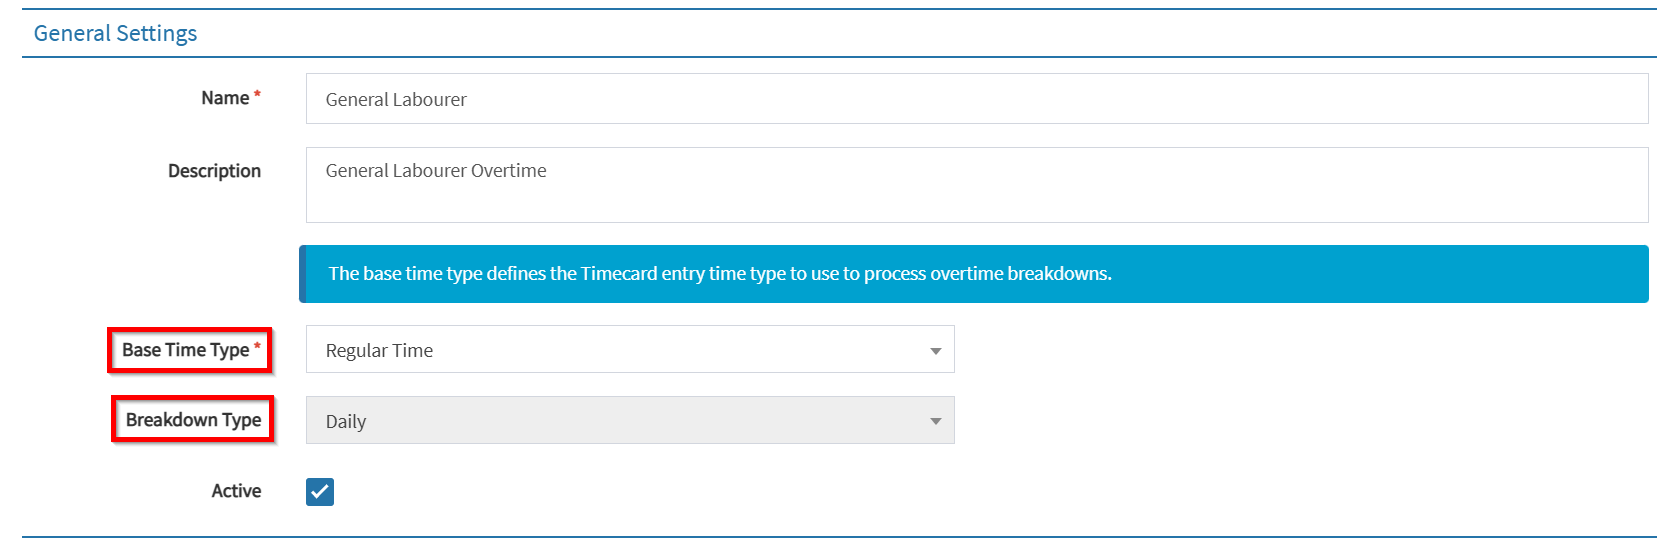Open the Base Time Type dropdown
The image size is (1680, 546).
pyautogui.click(x=630, y=350)
